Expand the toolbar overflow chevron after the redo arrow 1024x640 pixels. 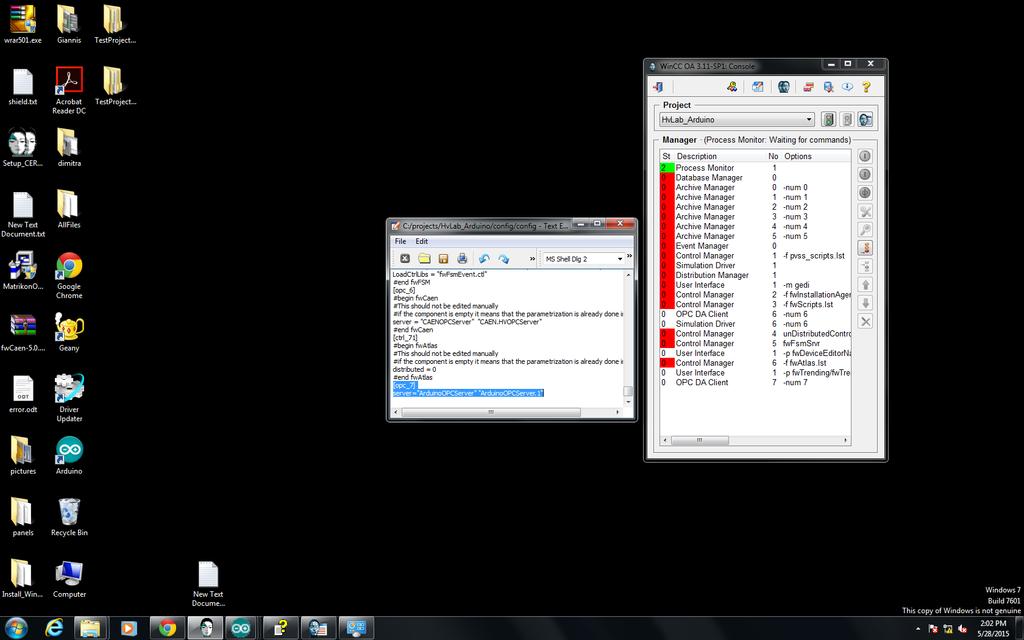pos(532,259)
